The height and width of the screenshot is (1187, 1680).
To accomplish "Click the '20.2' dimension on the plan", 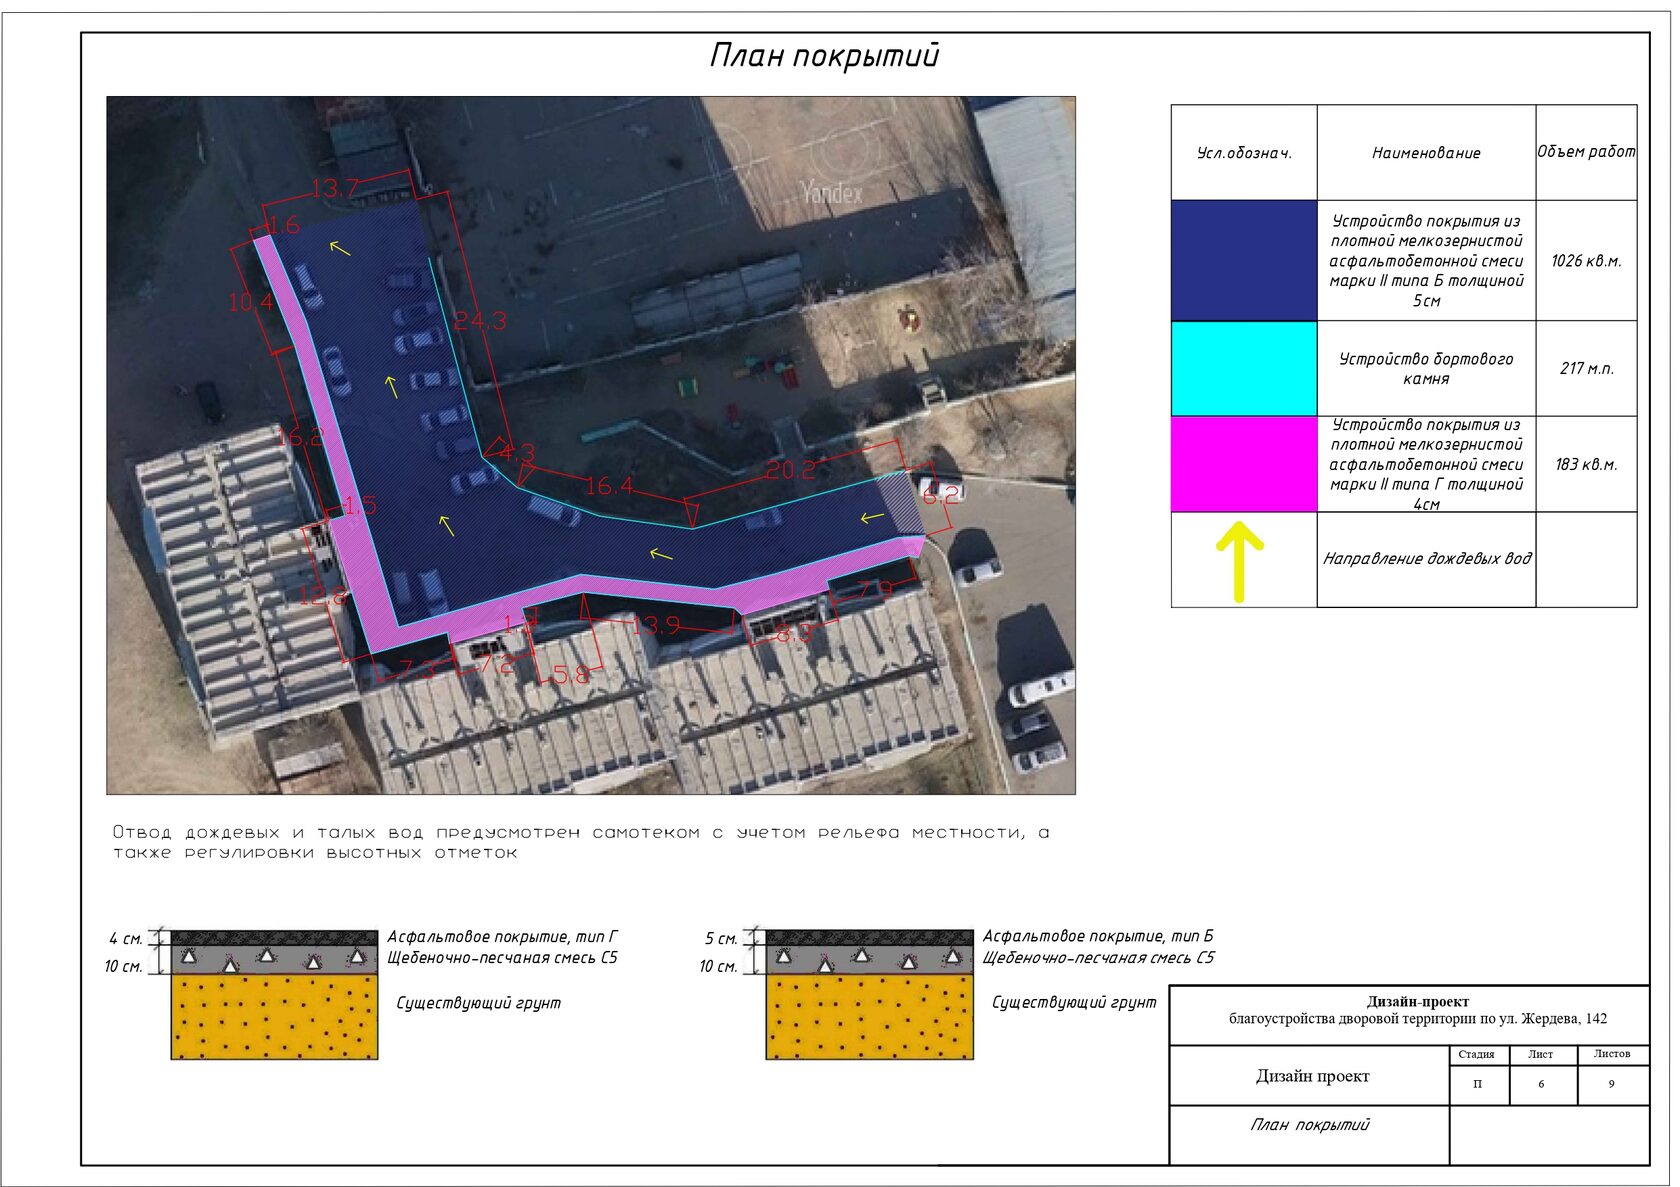I will [x=790, y=470].
